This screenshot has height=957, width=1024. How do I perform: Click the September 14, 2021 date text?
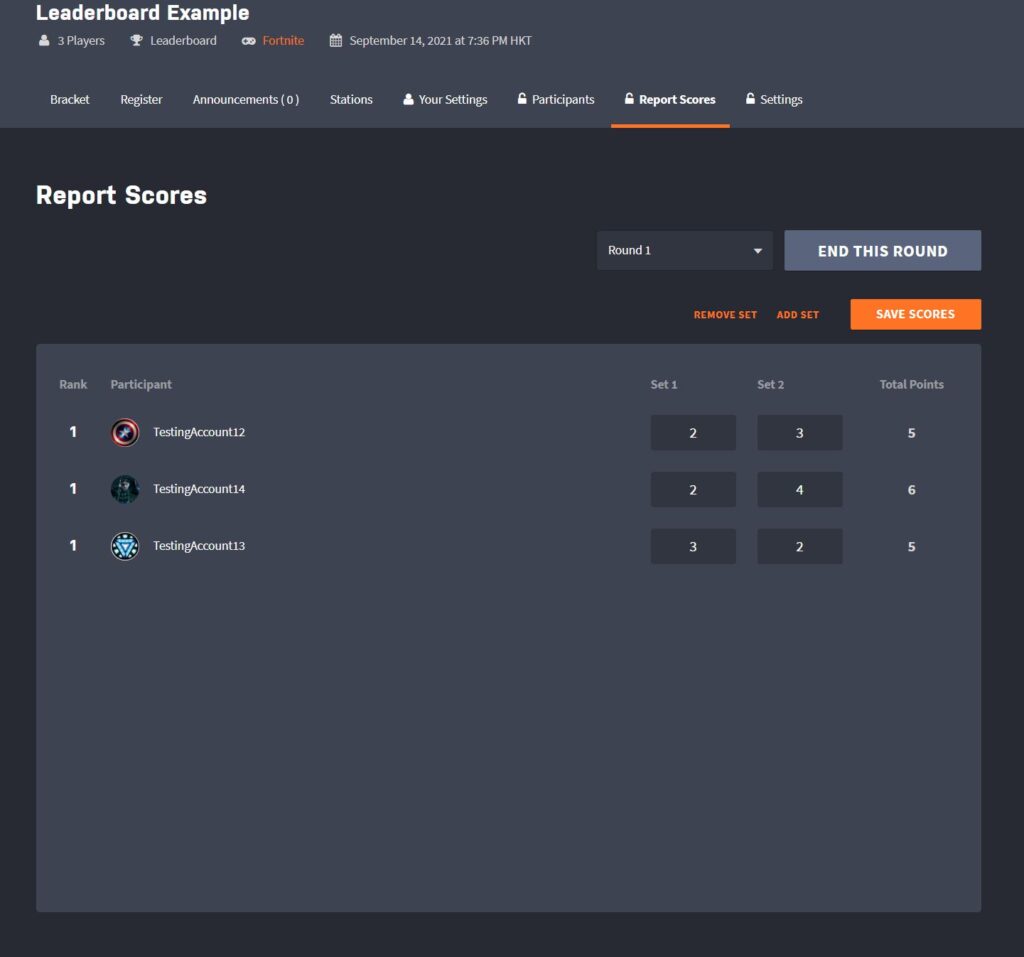pyautogui.click(x=440, y=41)
